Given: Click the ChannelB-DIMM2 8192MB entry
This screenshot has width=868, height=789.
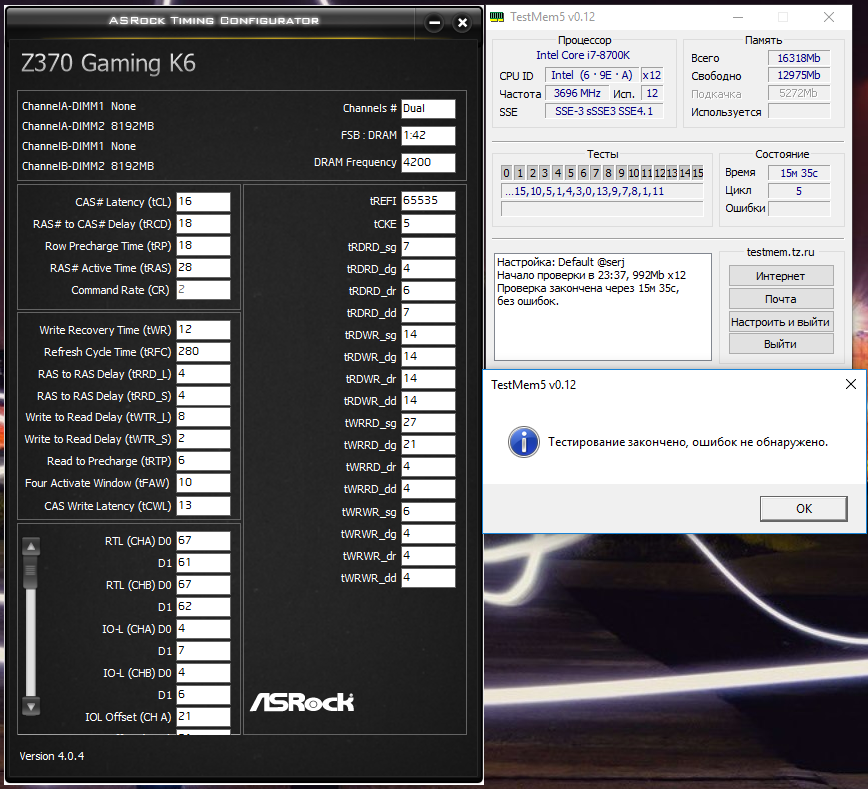Looking at the screenshot, I should click(88, 166).
